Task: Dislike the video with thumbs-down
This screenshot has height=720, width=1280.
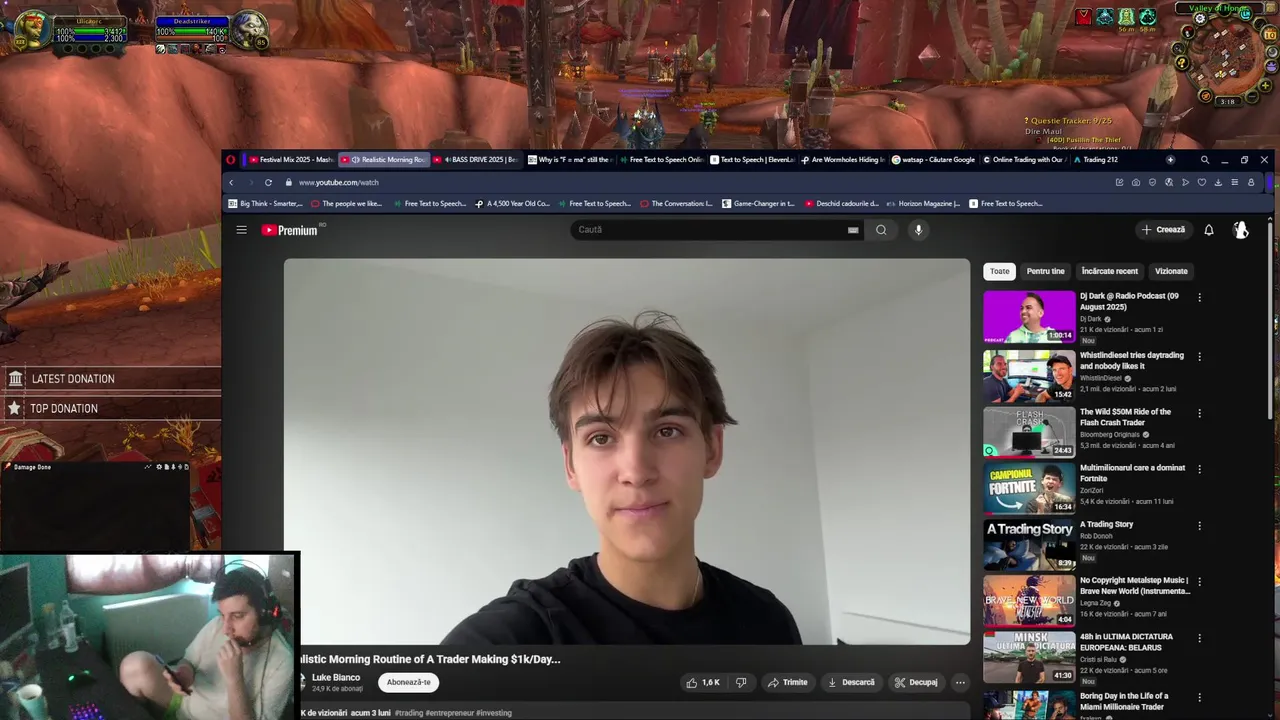Action: coord(741,682)
